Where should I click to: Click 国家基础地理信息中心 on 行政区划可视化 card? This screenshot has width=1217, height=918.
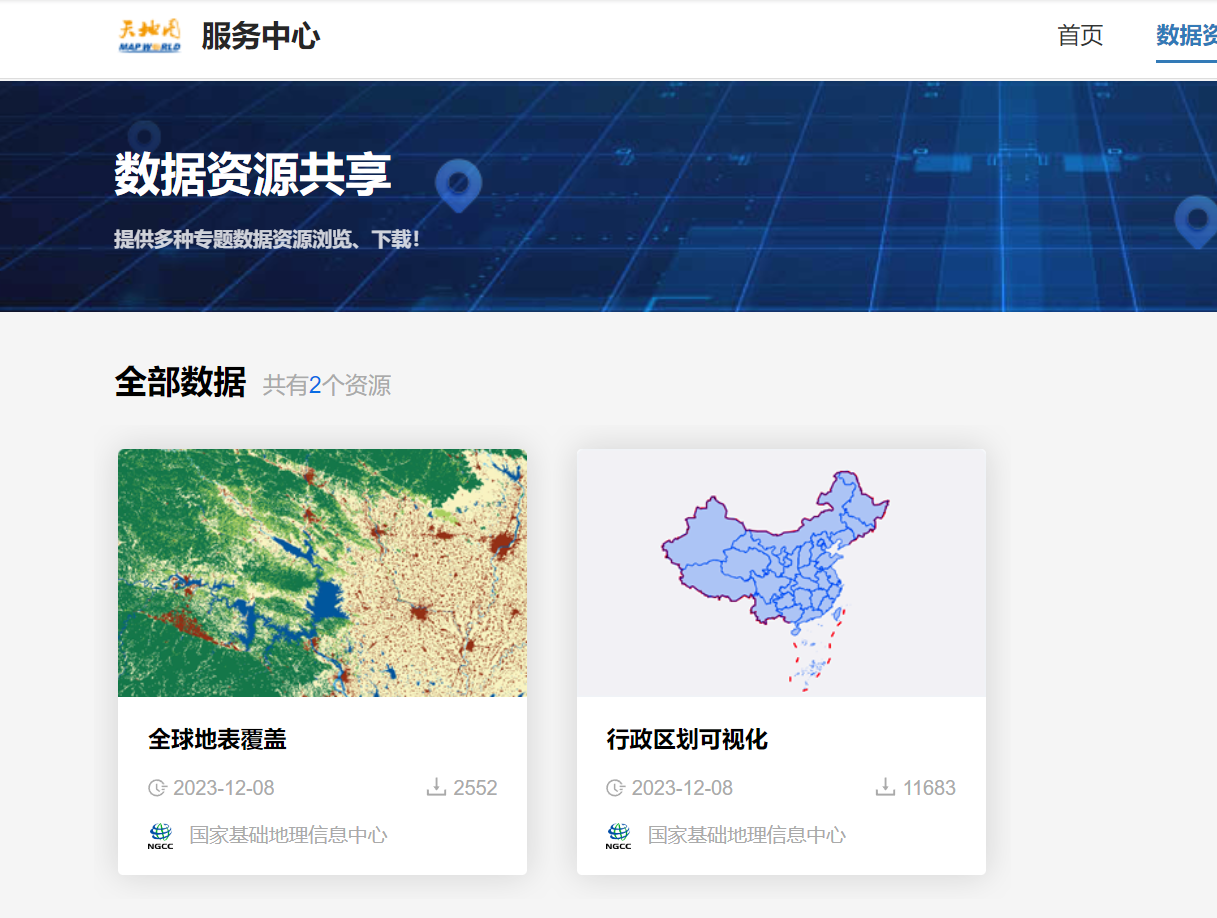[747, 835]
